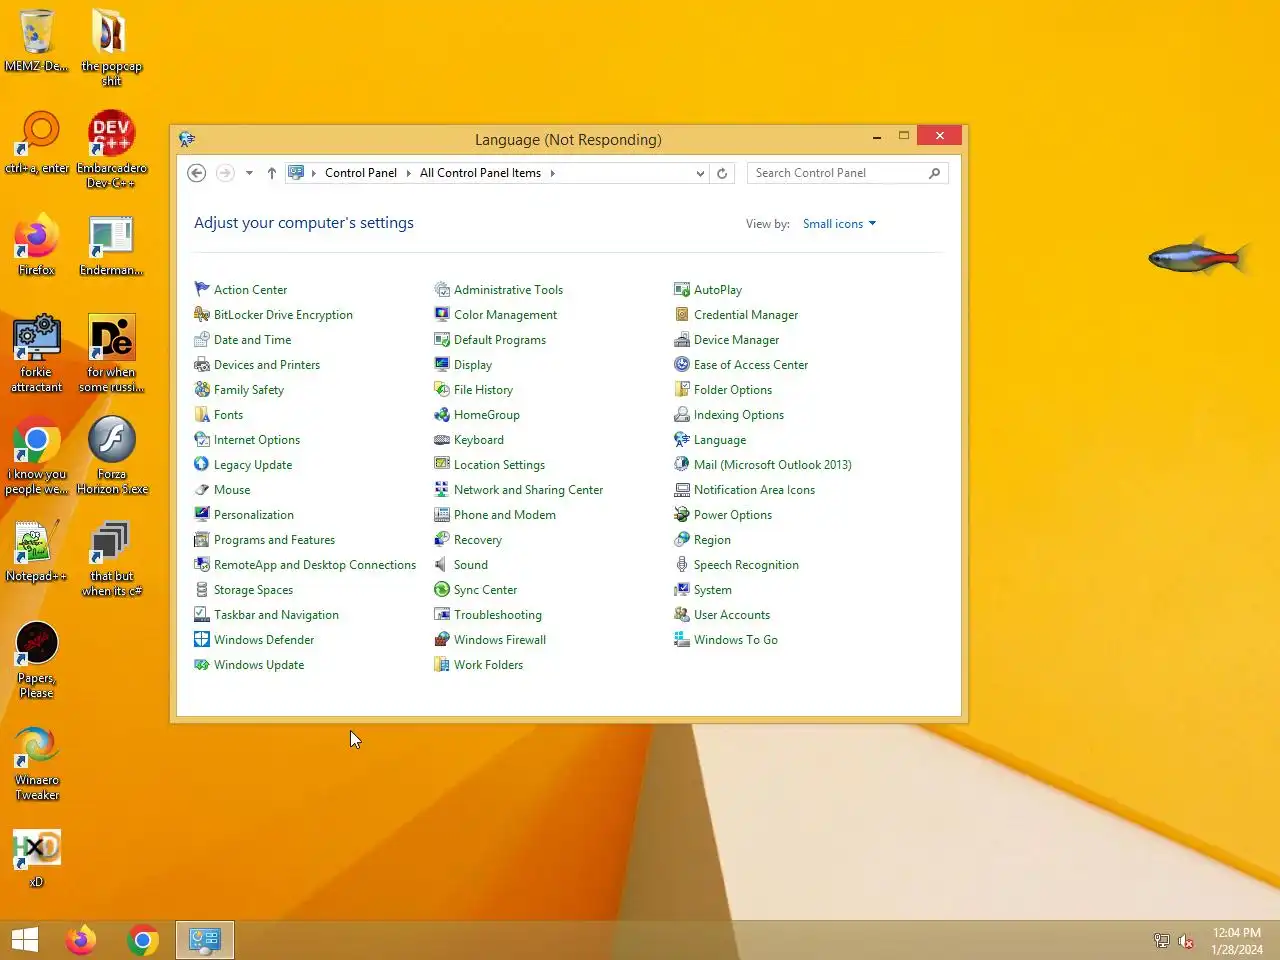Viewport: 1280px width, 960px height.
Task: Open Language link
Action: pos(720,439)
